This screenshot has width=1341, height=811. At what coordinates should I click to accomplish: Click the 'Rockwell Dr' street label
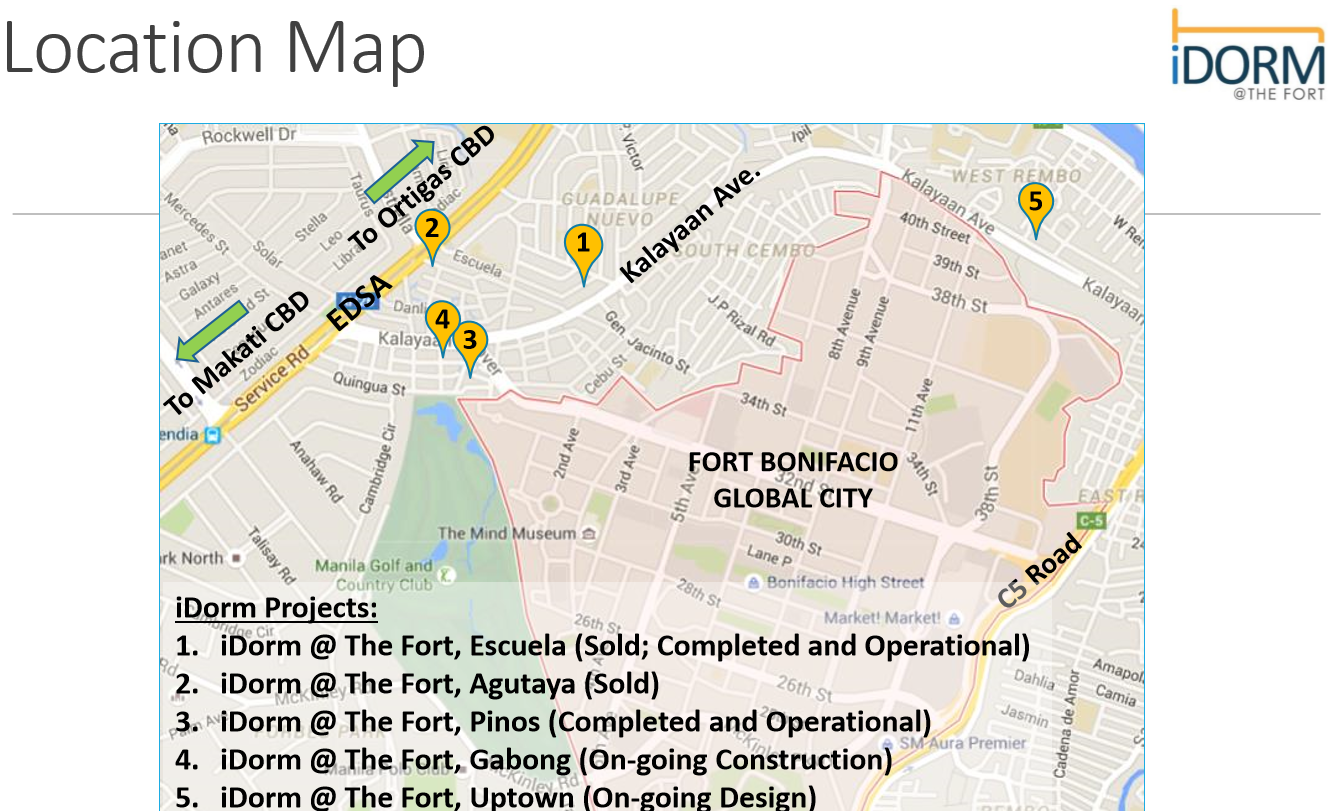click(249, 135)
